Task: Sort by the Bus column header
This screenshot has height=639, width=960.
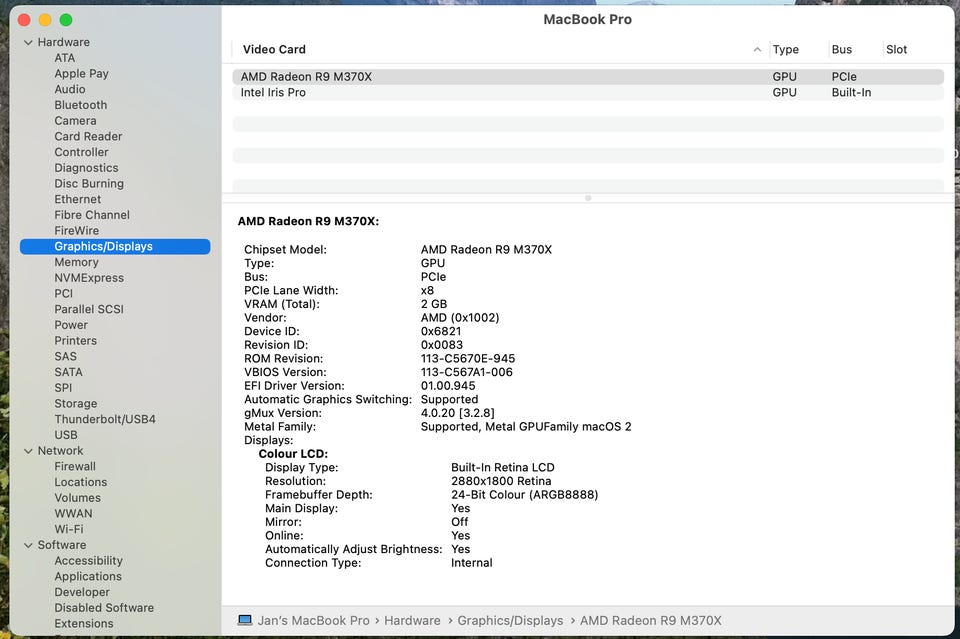Action: [x=842, y=49]
